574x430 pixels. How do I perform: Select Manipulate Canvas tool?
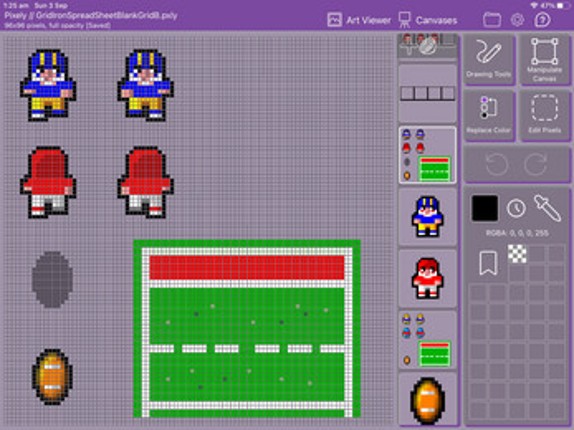544,60
